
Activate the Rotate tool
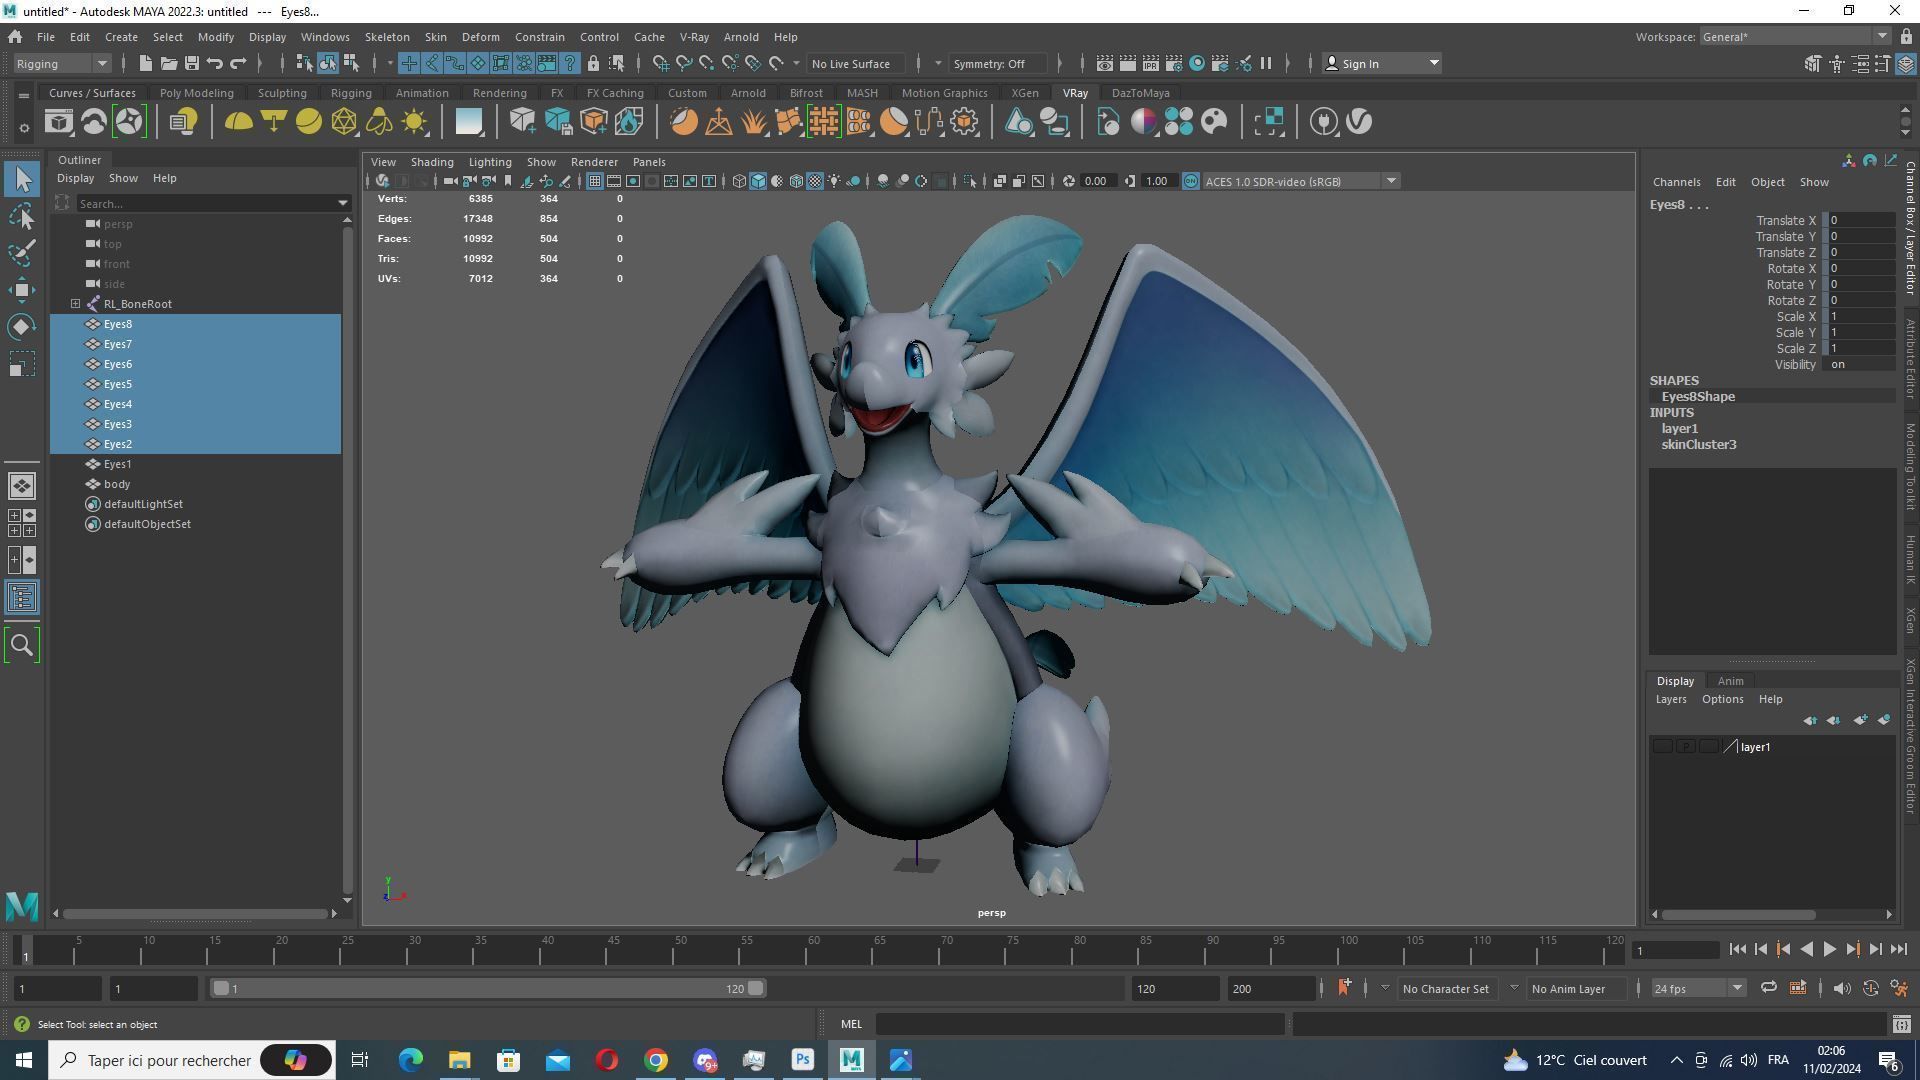click(22, 327)
